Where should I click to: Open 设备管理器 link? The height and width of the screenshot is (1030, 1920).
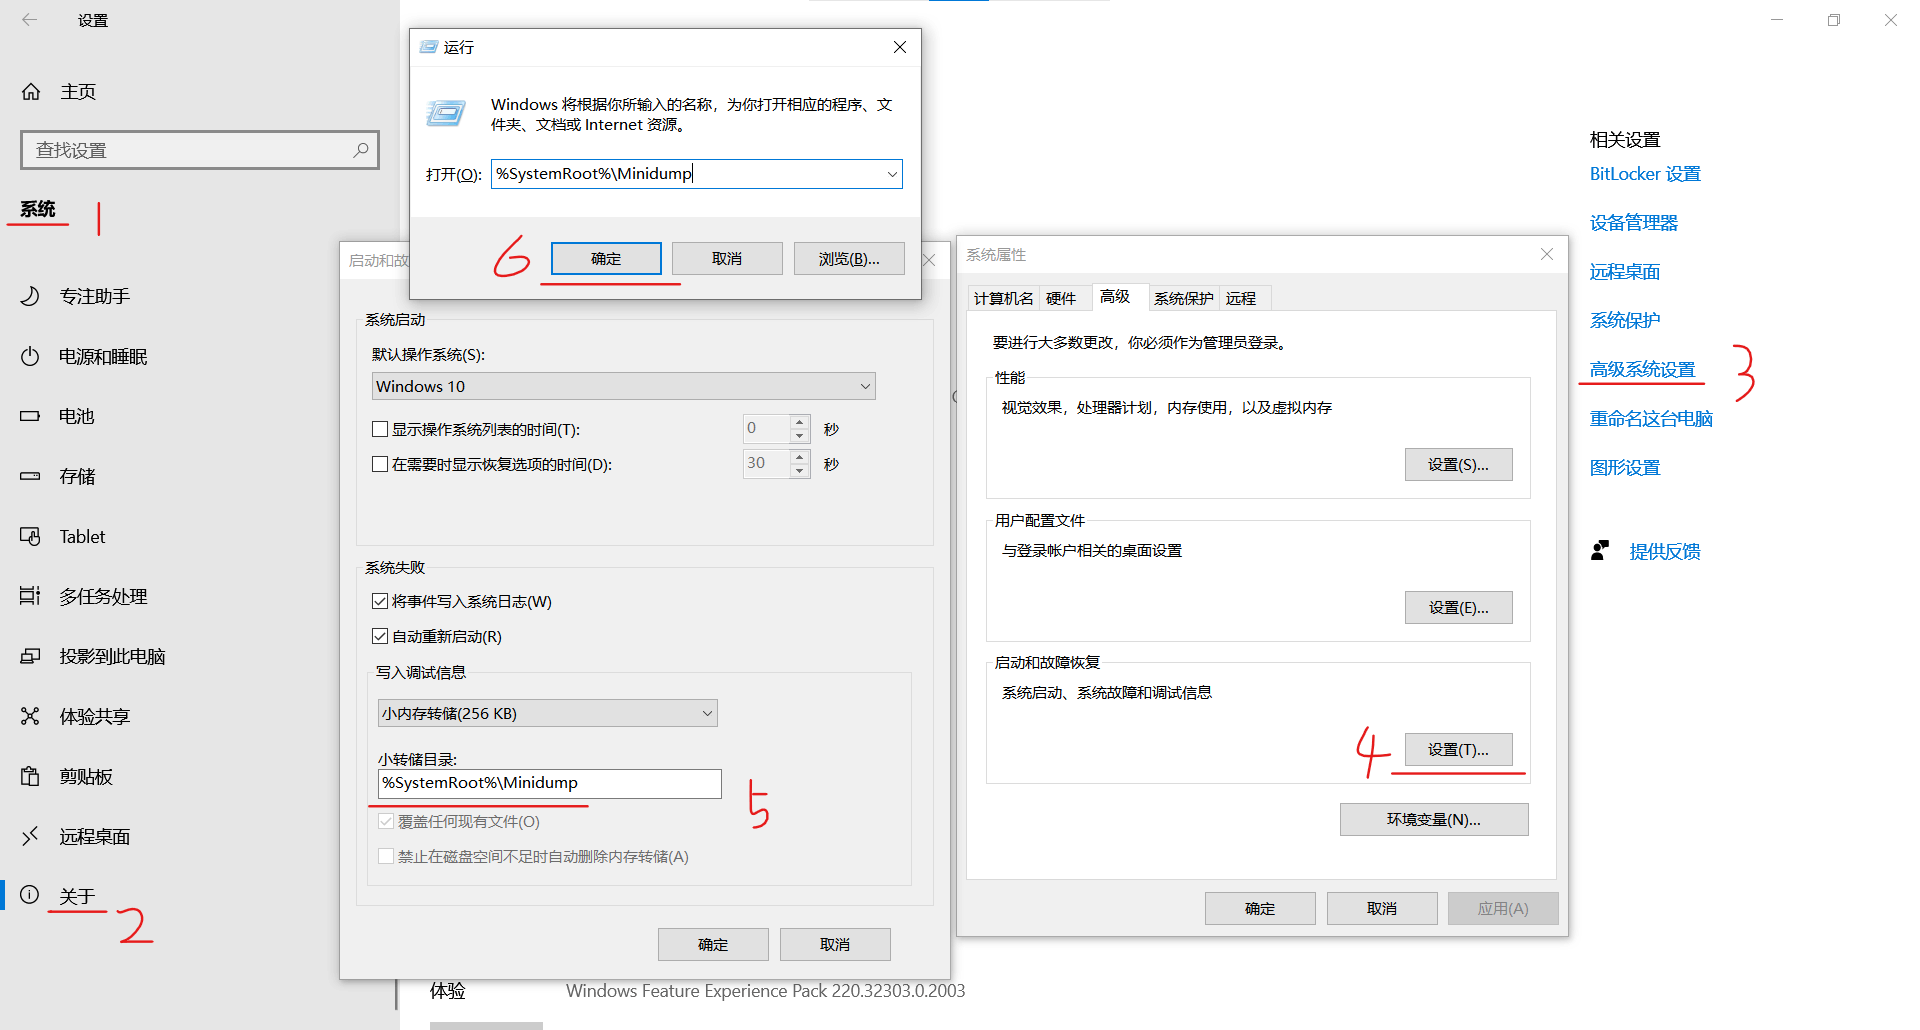coord(1634,223)
